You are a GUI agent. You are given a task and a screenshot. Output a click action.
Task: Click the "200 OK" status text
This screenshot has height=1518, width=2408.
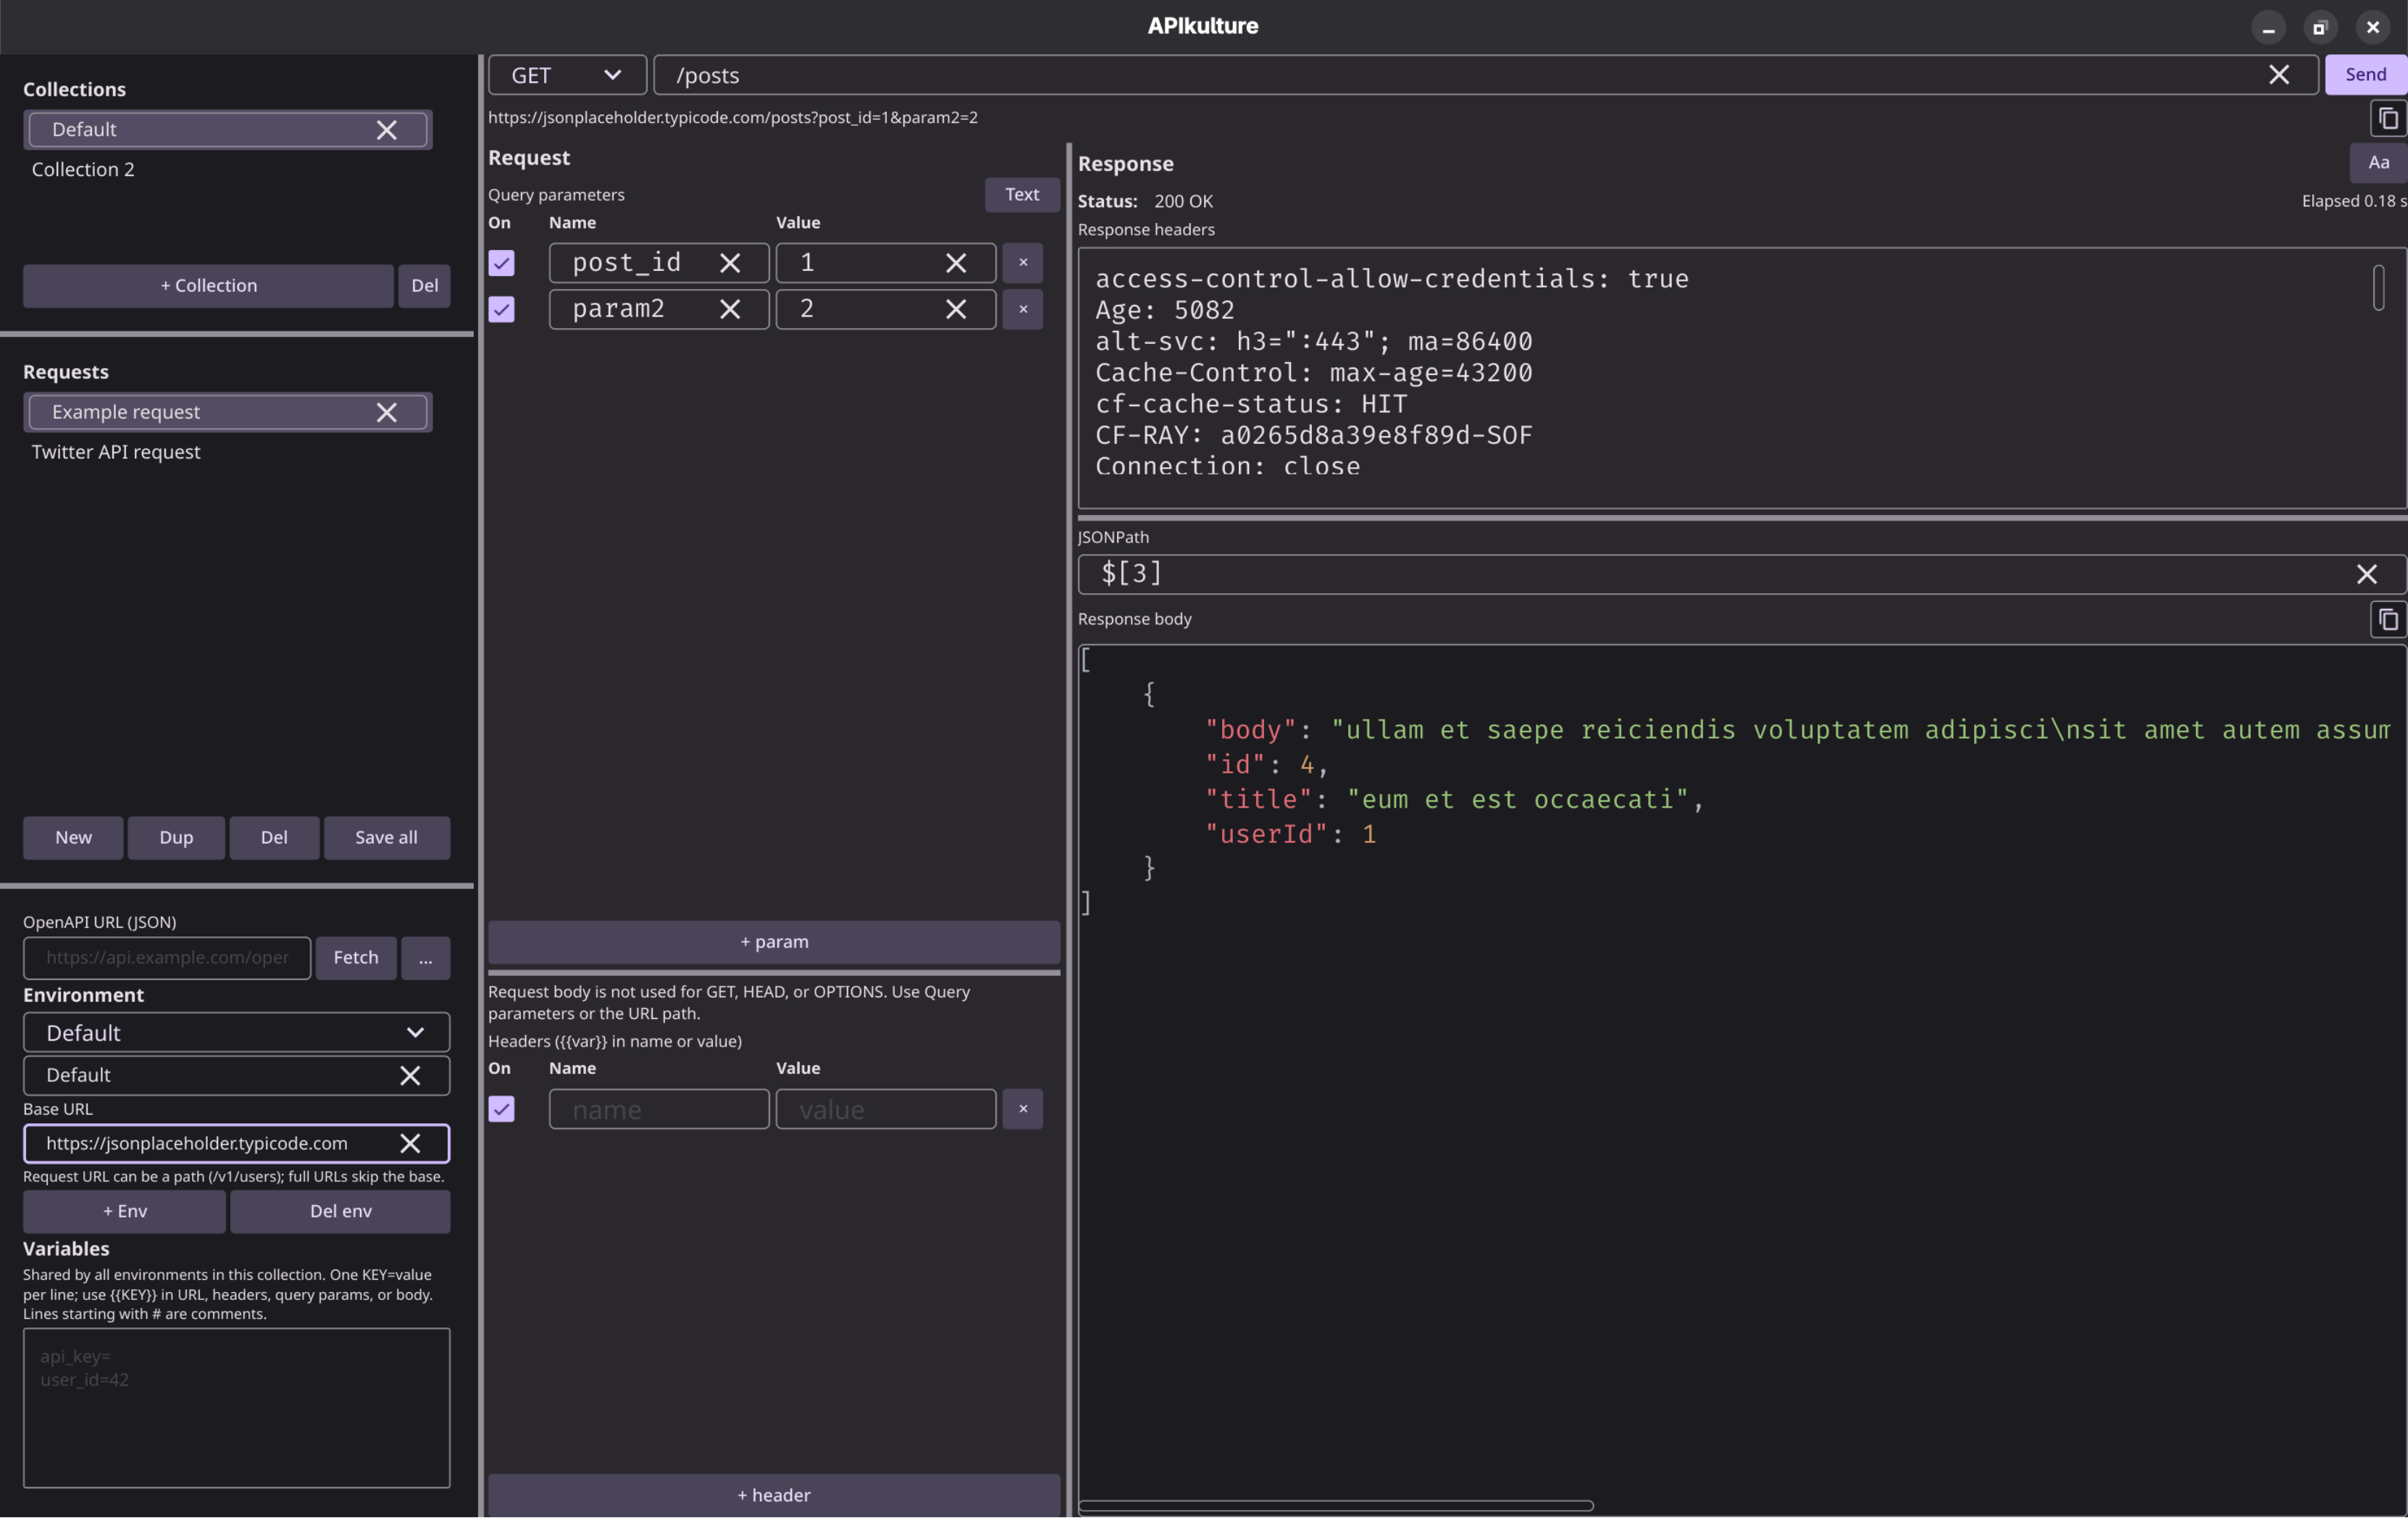coord(1183,201)
